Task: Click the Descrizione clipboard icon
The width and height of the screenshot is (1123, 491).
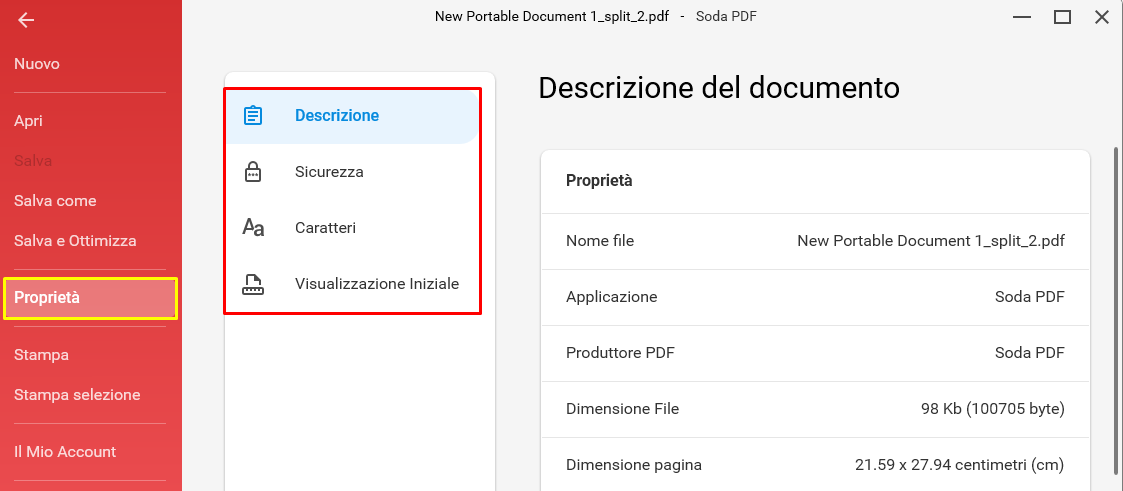Action: click(x=253, y=115)
